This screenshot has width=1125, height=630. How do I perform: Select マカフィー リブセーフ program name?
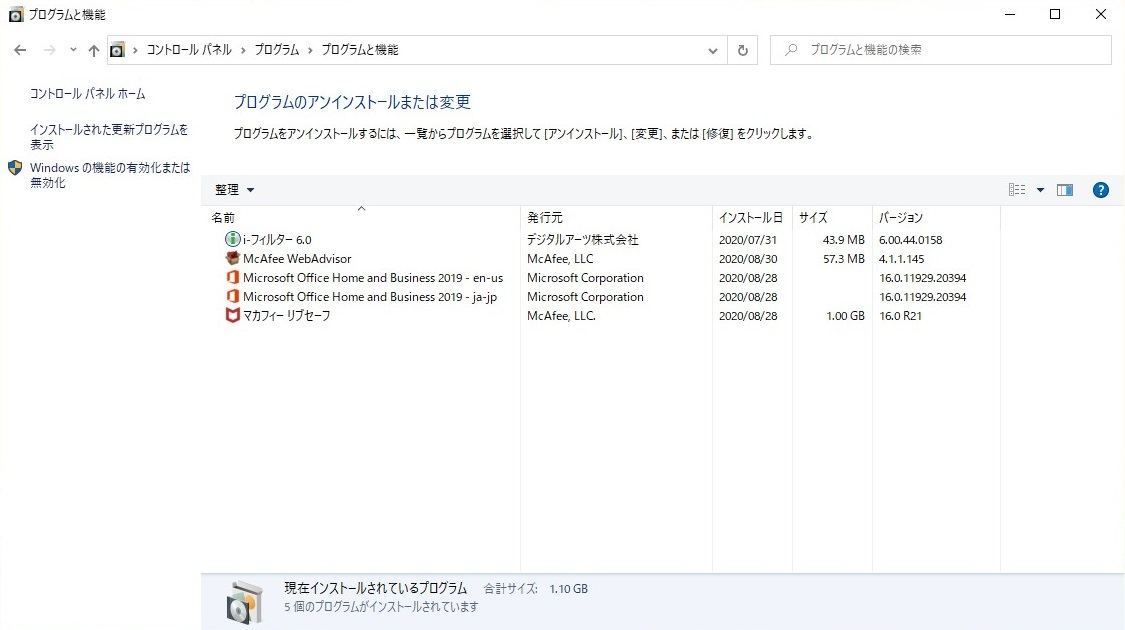[286, 316]
